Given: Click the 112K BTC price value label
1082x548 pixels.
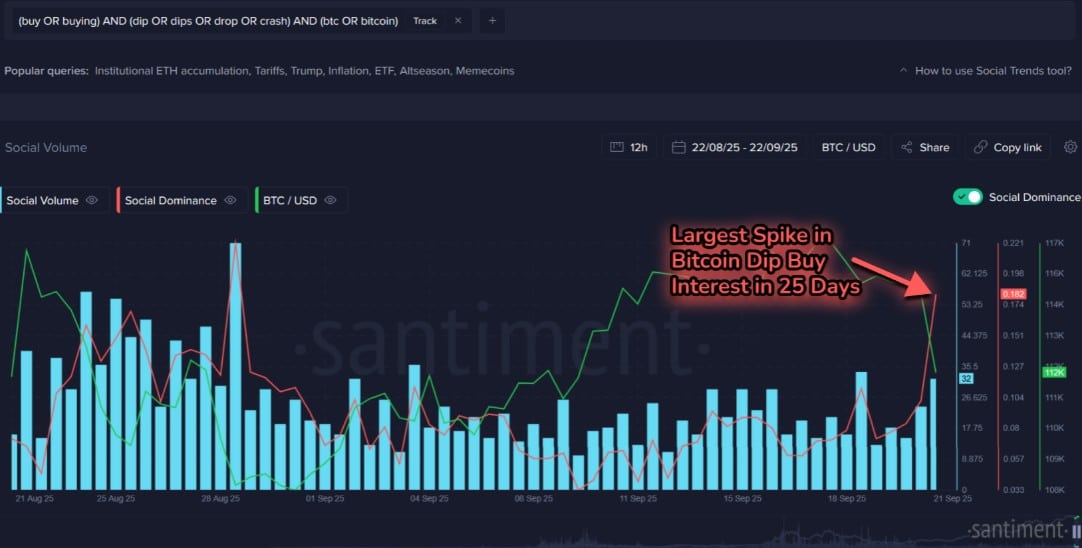Looking at the screenshot, I should (1054, 373).
